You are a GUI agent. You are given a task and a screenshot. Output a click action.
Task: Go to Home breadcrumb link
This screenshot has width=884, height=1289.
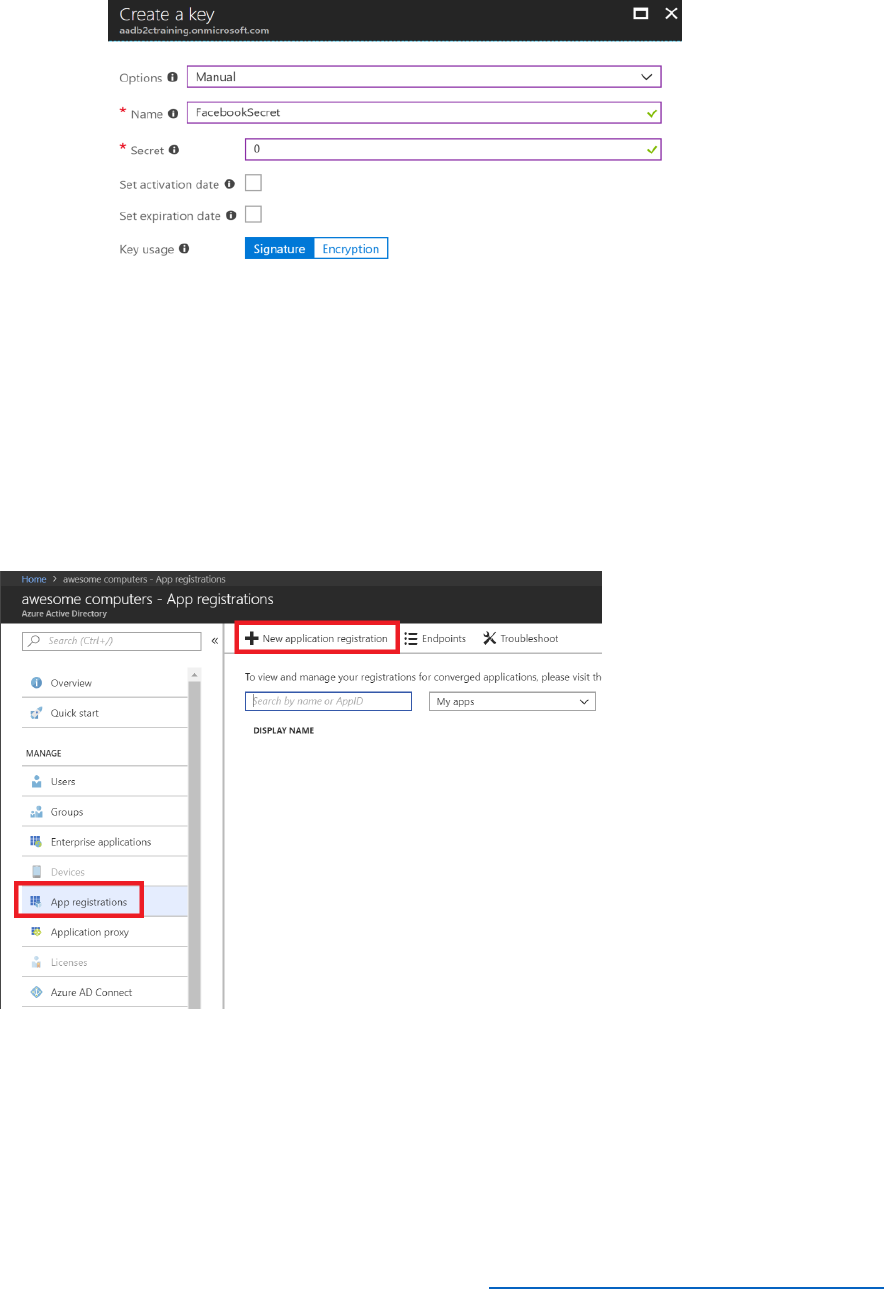tap(34, 579)
